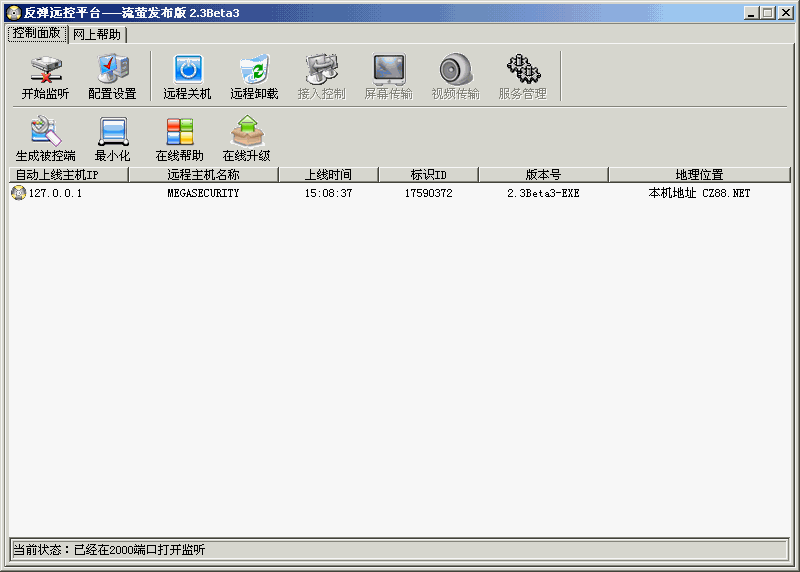Select the 控制面版 tab
The image size is (800, 572).
click(x=37, y=33)
